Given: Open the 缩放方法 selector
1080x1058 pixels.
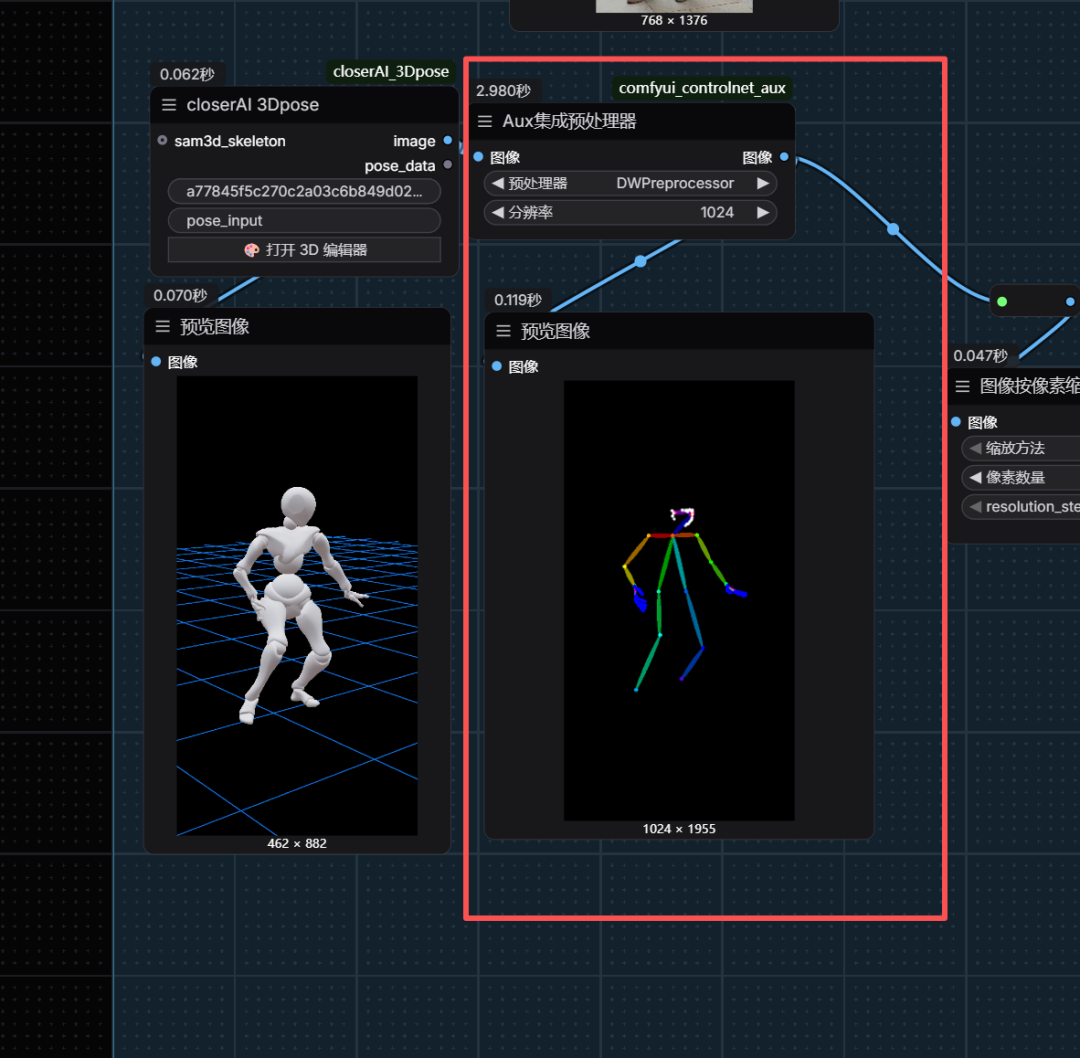Looking at the screenshot, I should point(1020,448).
